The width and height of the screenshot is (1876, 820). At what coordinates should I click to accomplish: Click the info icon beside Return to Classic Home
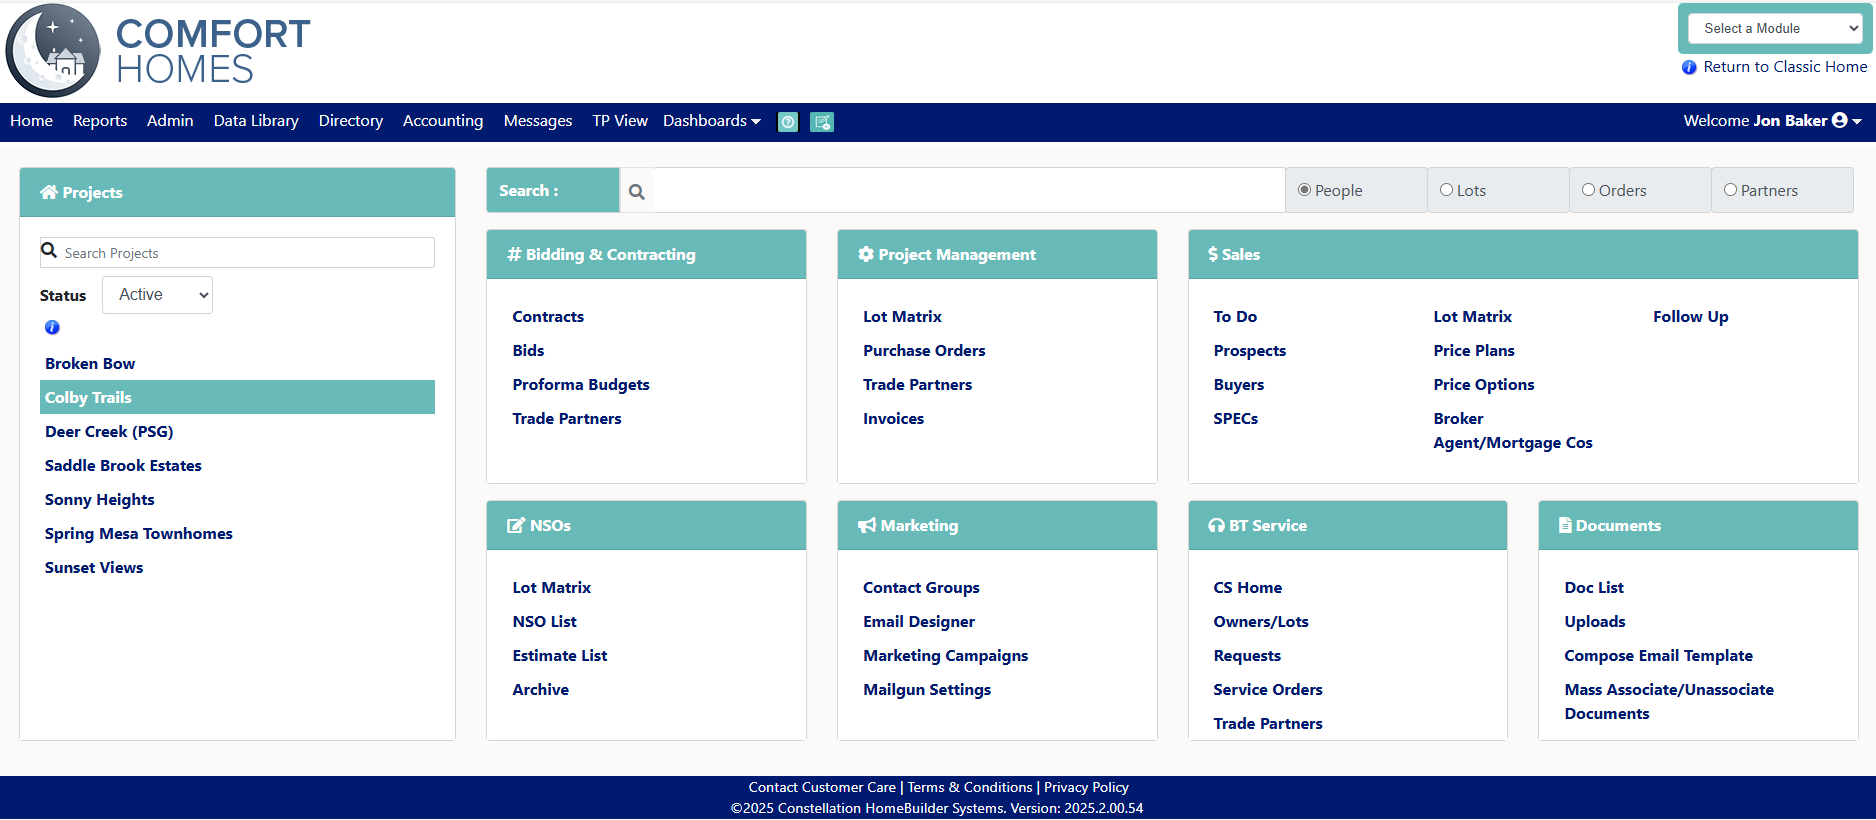1689,67
